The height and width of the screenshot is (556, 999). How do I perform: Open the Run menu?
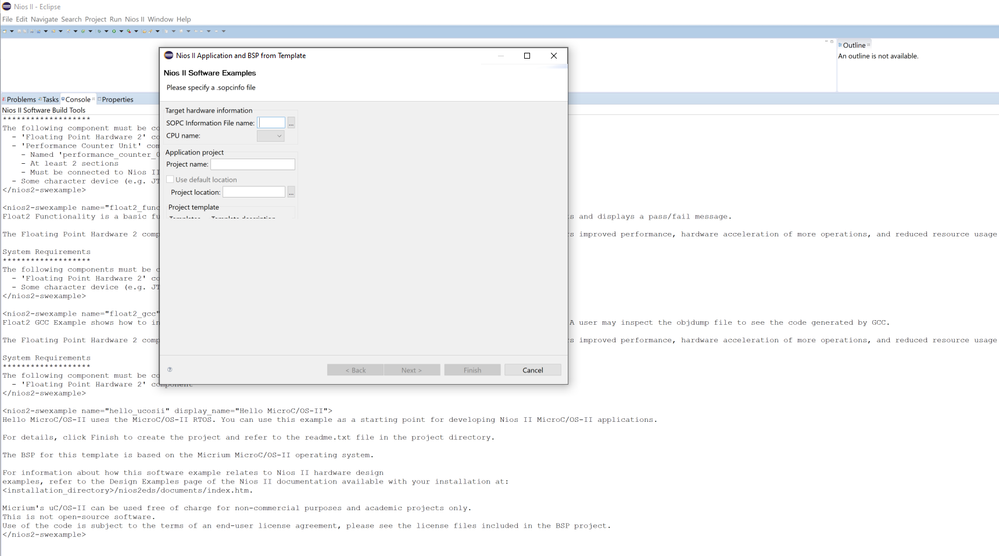tap(115, 19)
